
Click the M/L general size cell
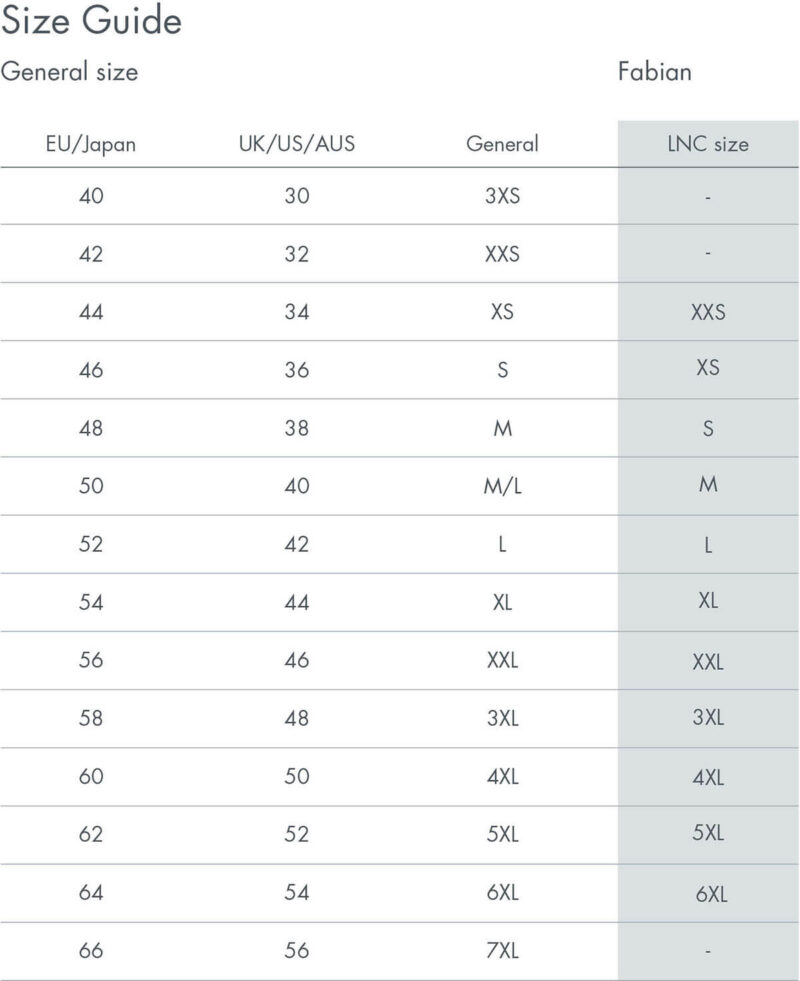coord(502,486)
